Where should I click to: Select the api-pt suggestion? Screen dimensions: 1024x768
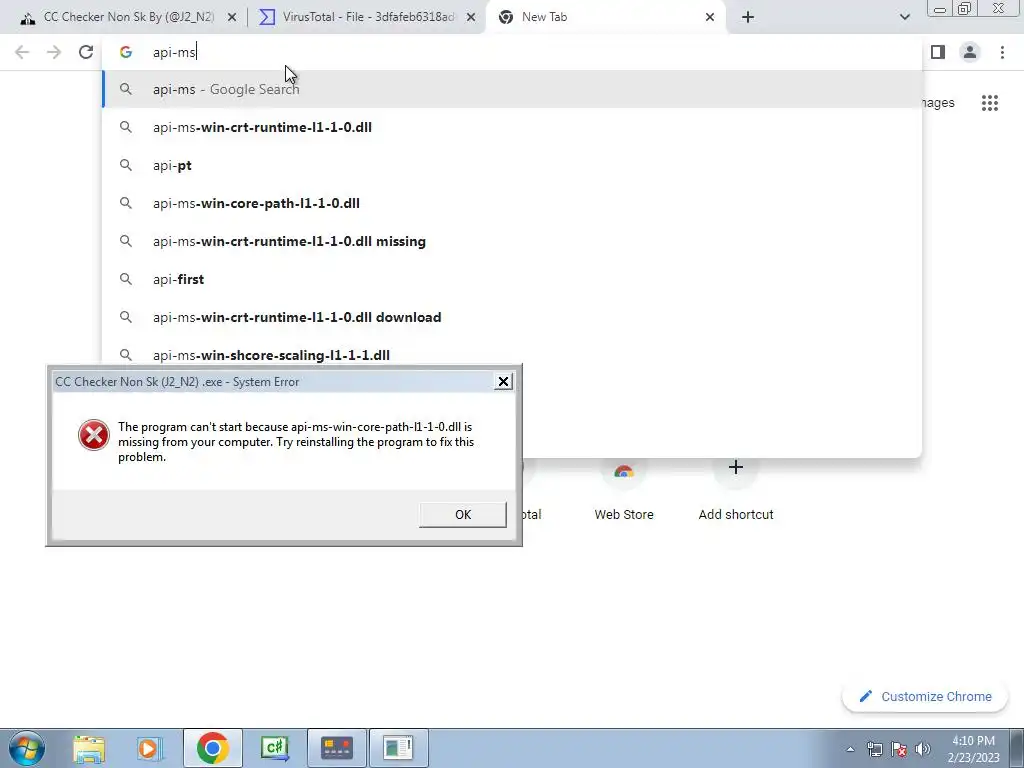coord(511,165)
